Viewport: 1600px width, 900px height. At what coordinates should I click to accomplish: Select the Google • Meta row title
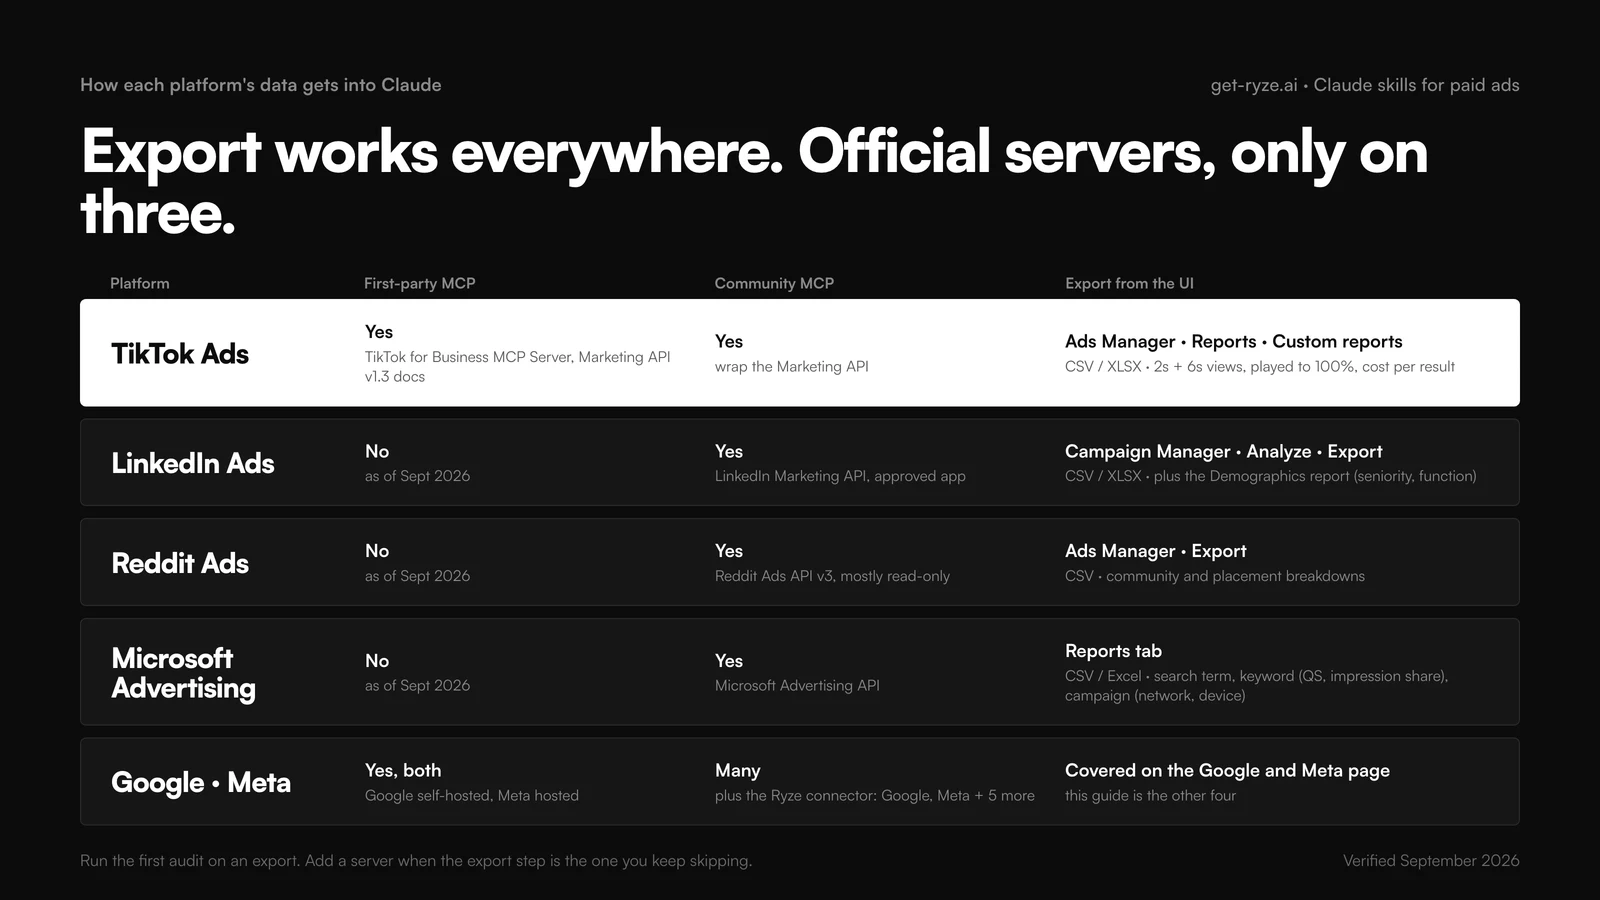click(x=201, y=782)
